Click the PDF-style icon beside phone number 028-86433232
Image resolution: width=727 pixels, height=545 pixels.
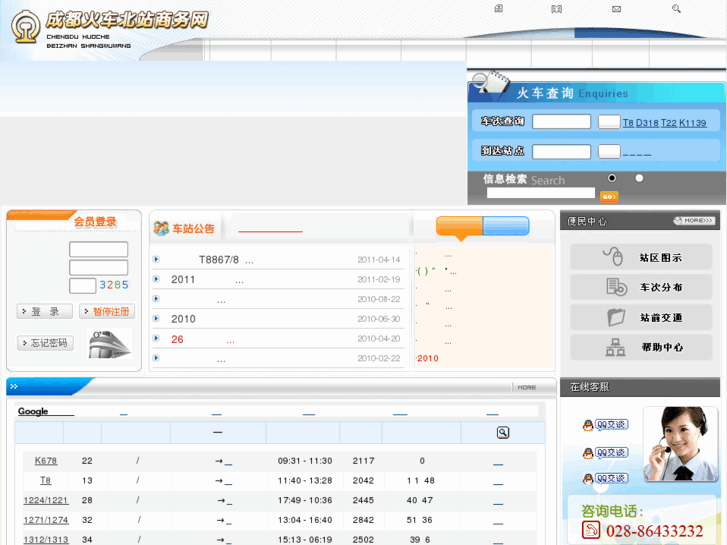point(591,530)
